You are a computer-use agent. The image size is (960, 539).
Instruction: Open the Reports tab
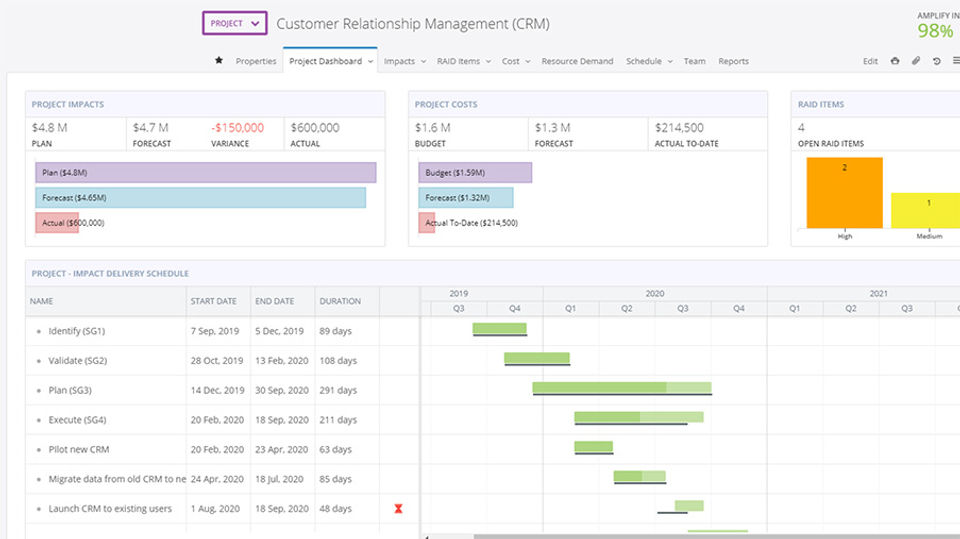coord(733,61)
